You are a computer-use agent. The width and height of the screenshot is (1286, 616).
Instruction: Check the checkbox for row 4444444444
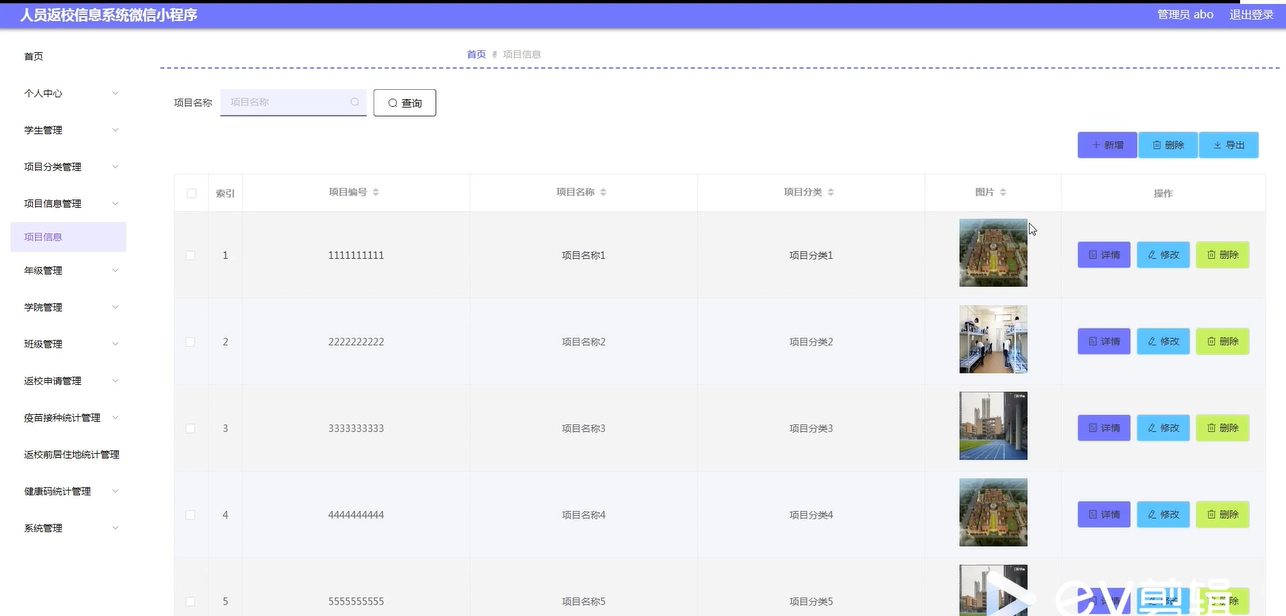(191, 515)
